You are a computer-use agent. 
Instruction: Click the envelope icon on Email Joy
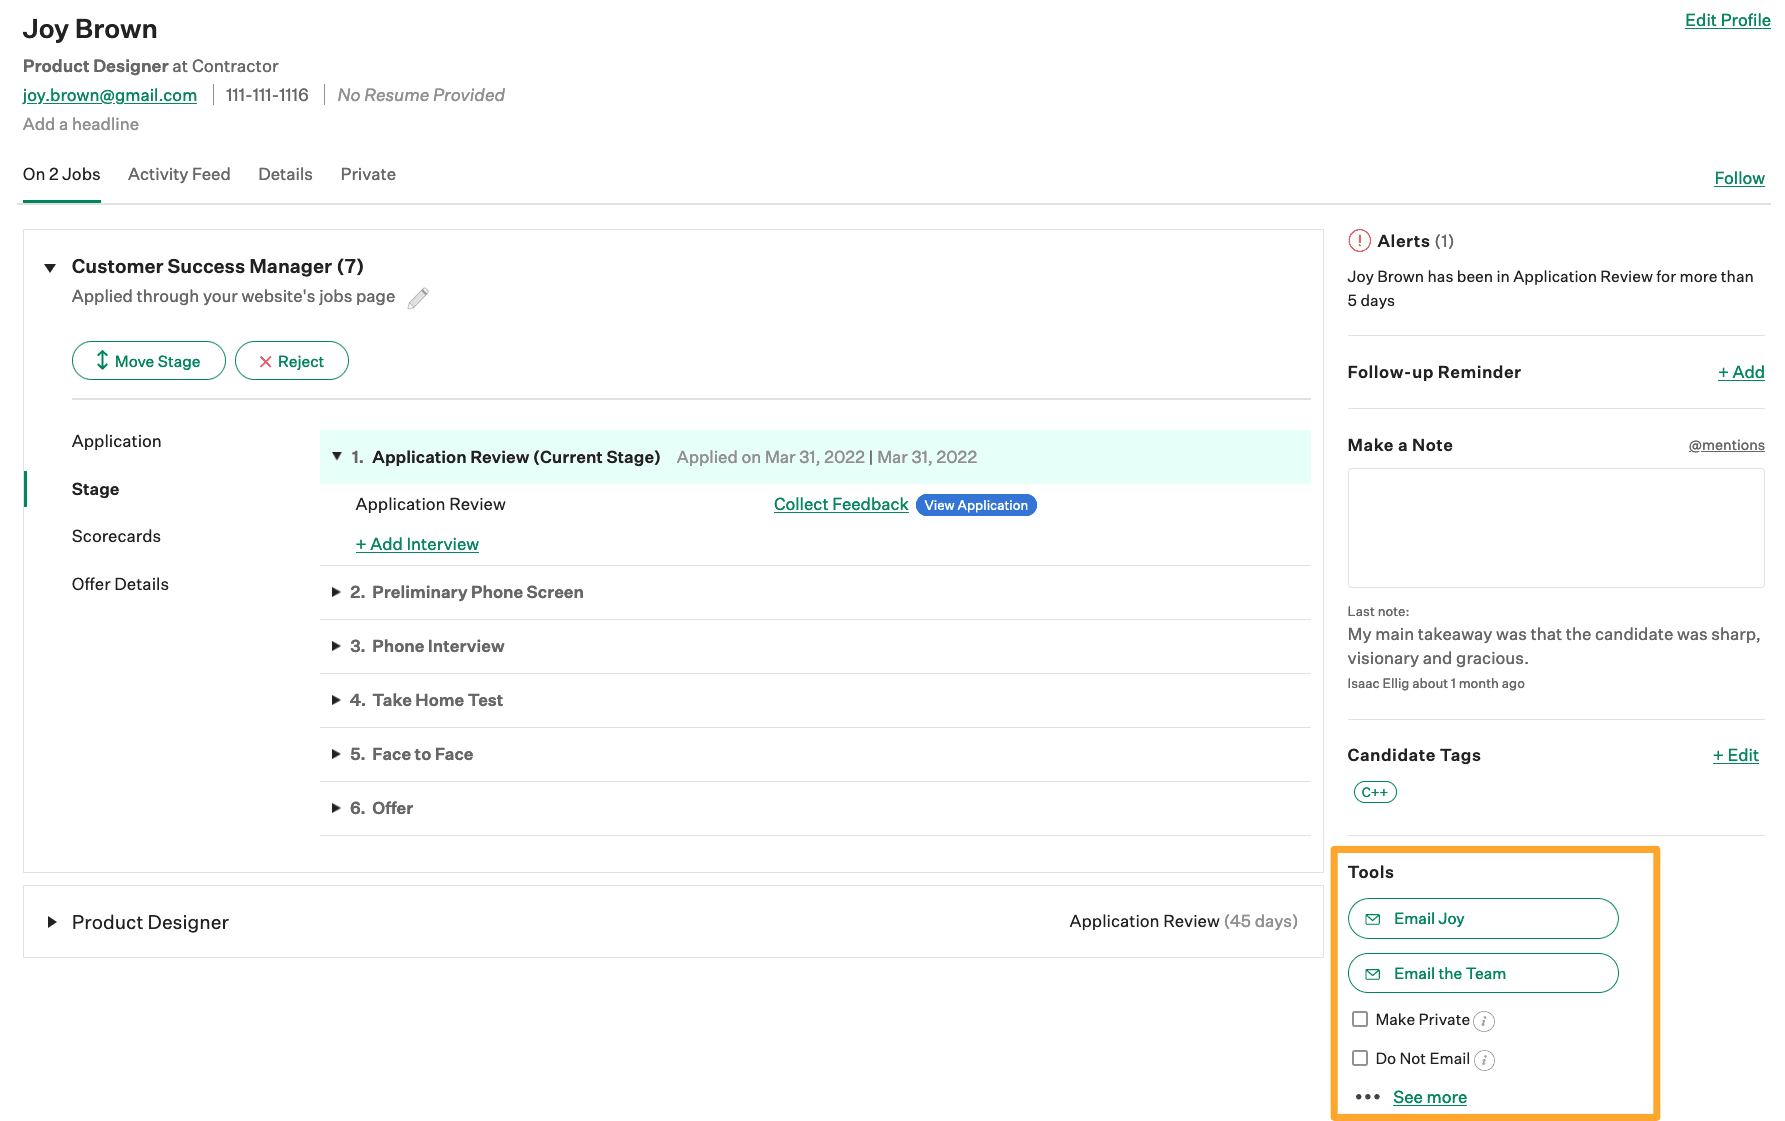tap(1373, 918)
